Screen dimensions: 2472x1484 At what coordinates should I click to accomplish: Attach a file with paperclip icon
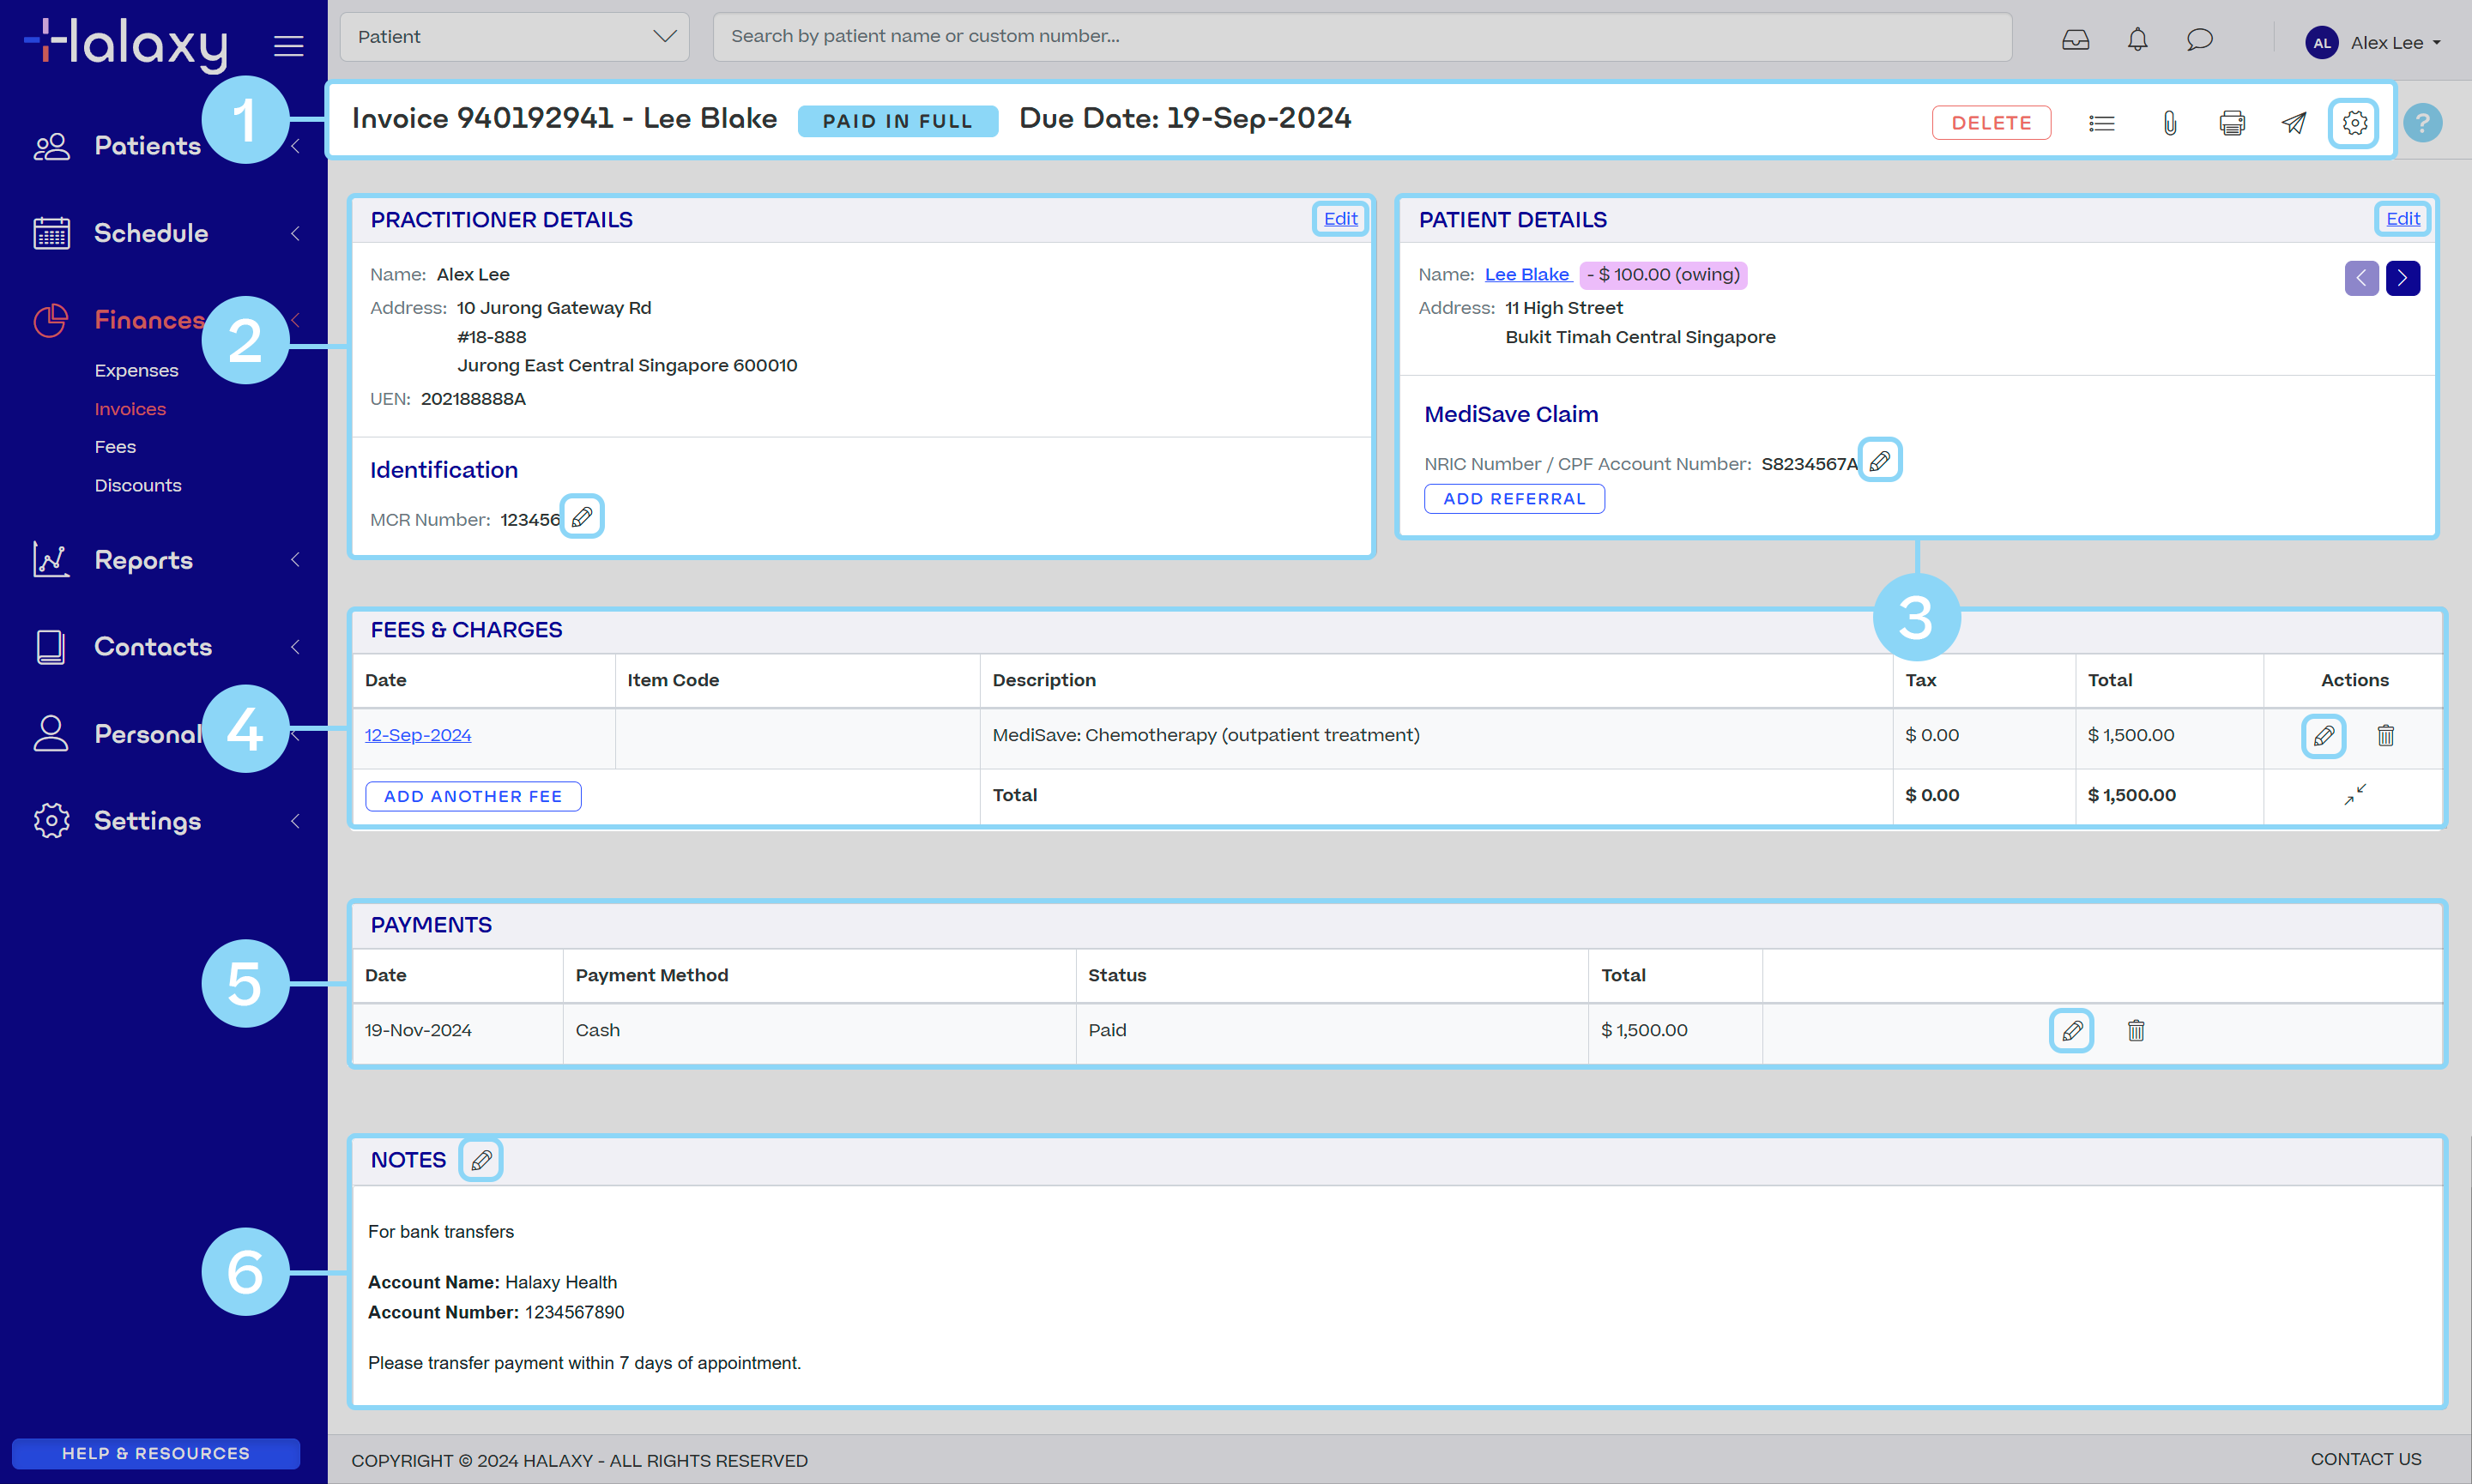[x=2170, y=123]
